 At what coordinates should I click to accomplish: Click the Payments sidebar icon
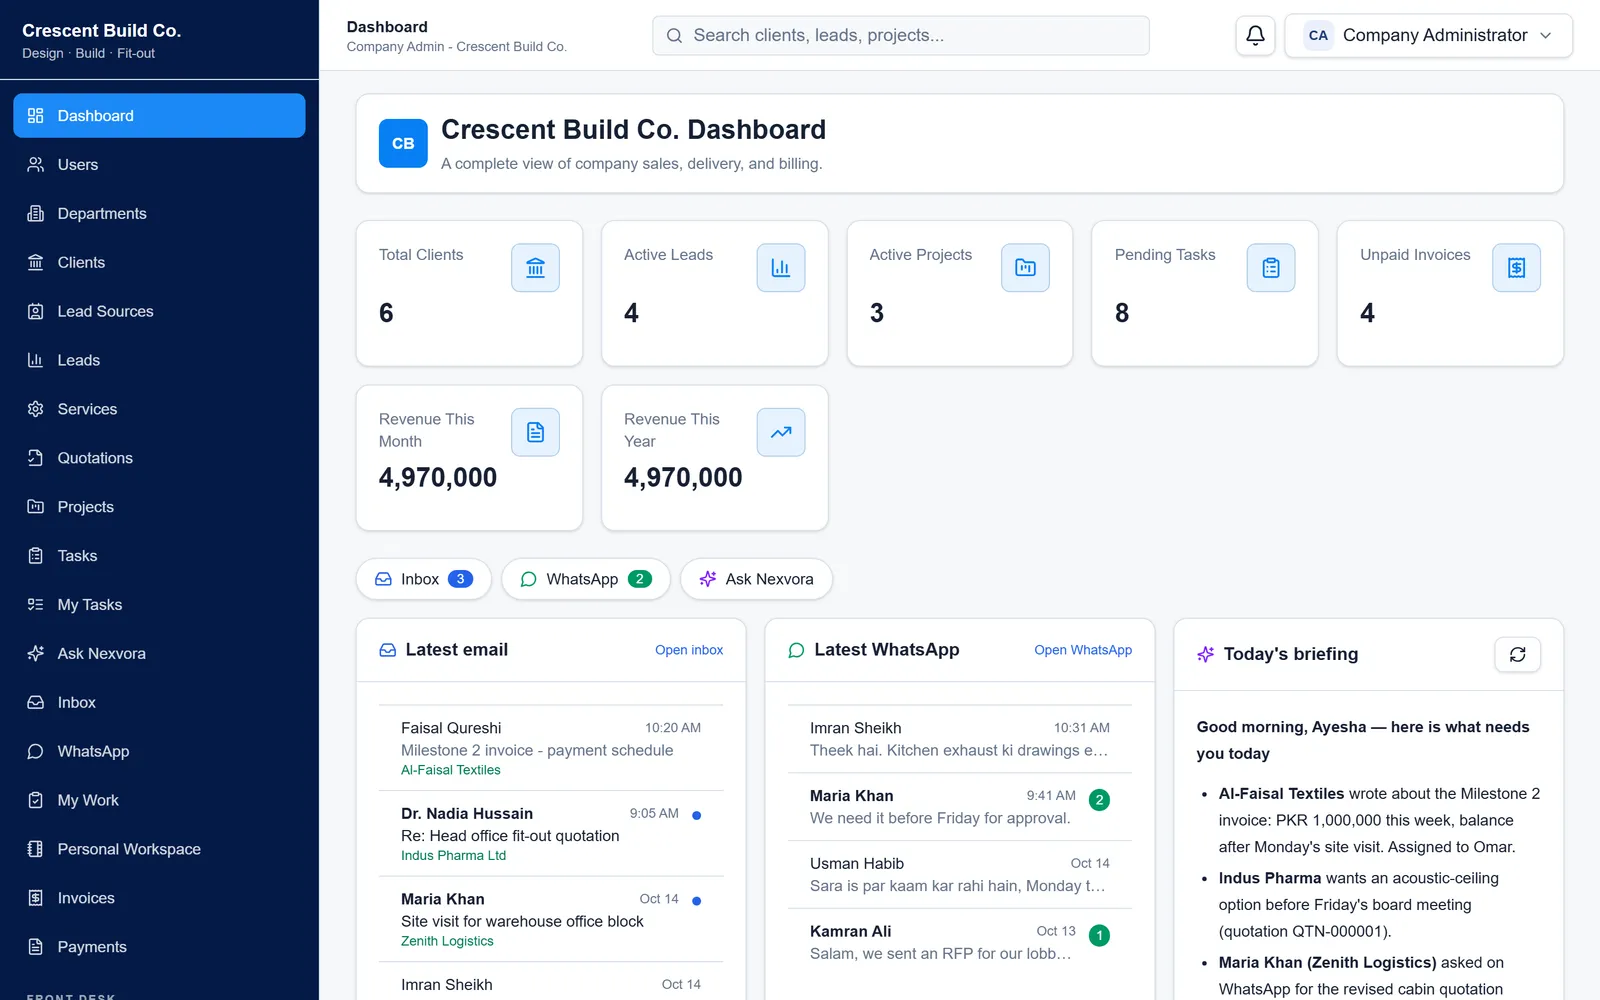point(36,947)
